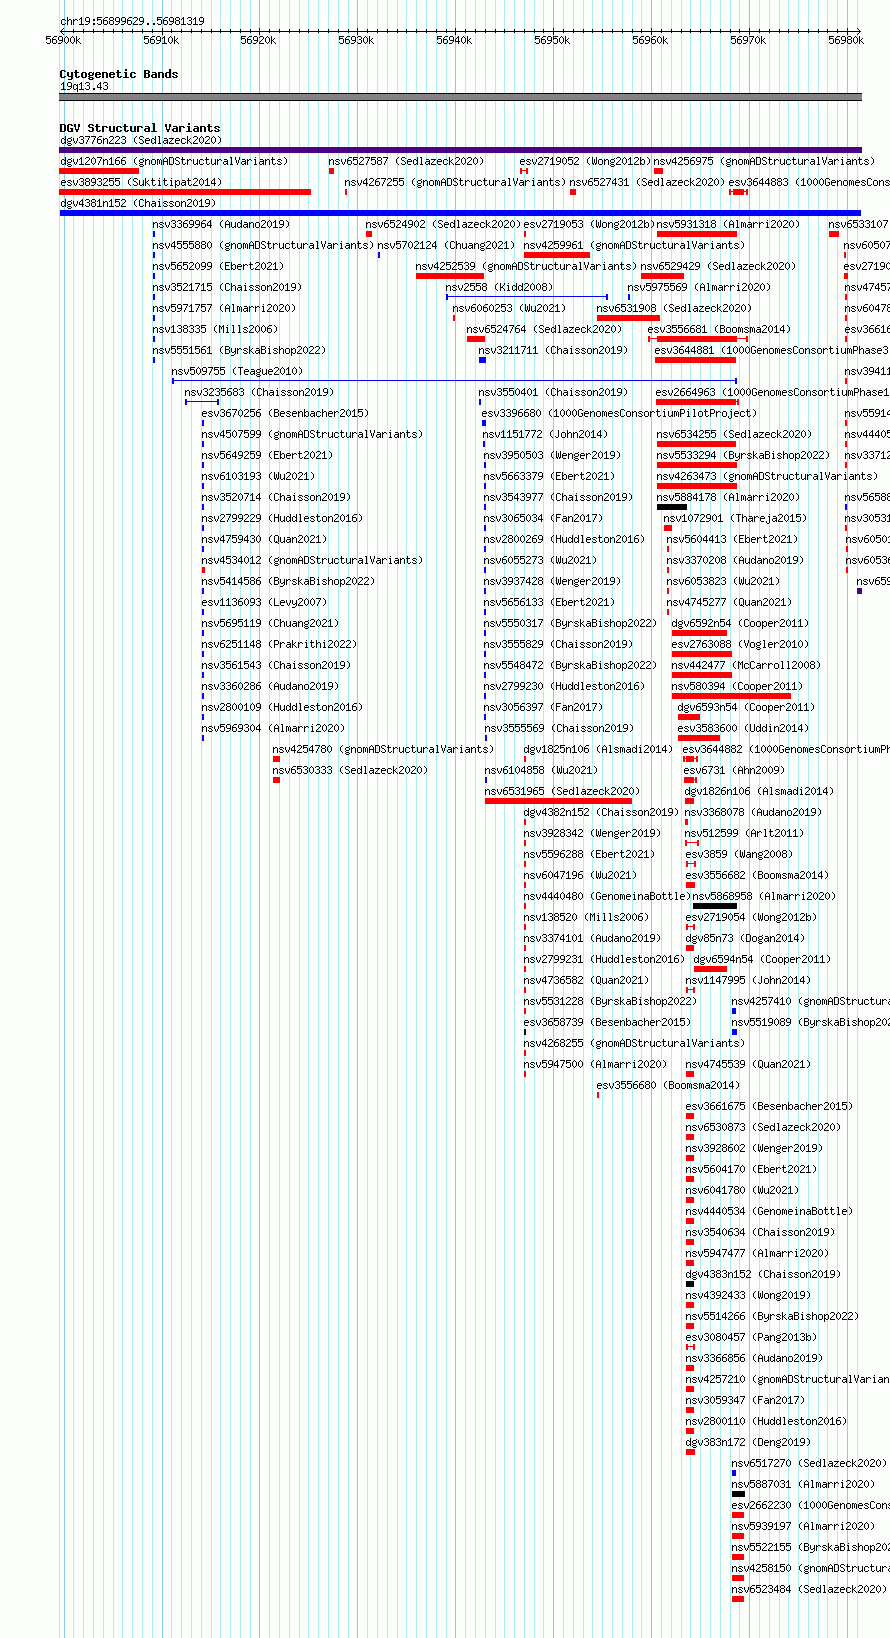890x1638 pixels.
Task: Open esv2763088 (Vogler2010) variant
Action: coord(740,644)
